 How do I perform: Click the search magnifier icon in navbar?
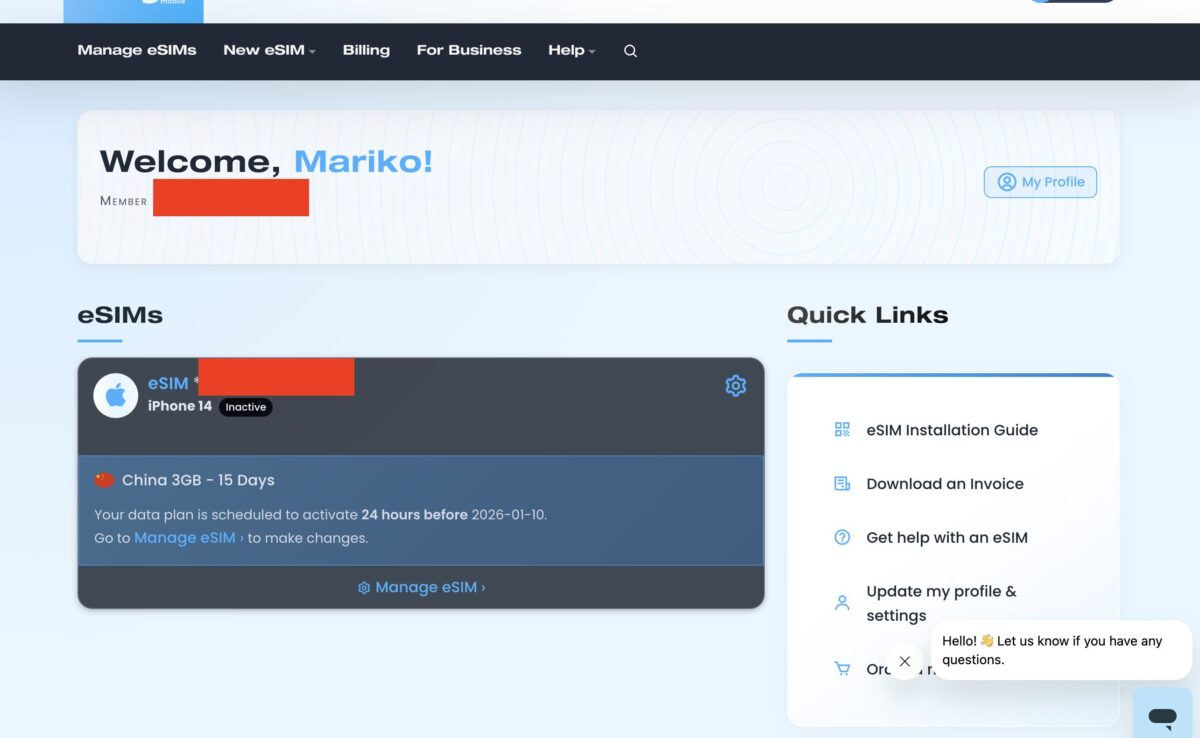(630, 51)
